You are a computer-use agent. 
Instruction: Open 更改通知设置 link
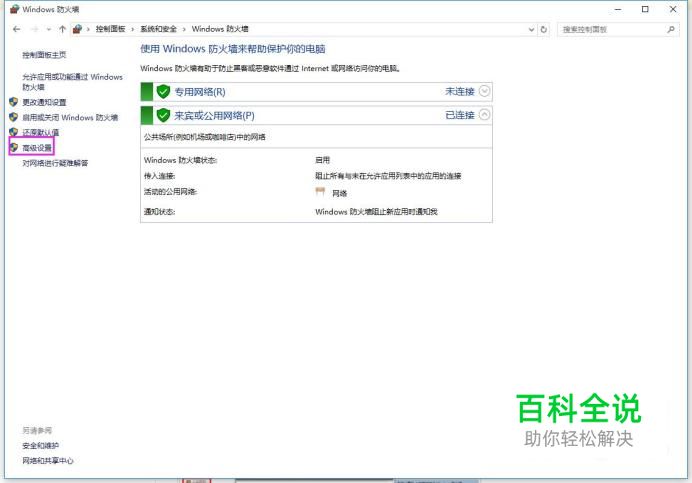tap(44, 102)
